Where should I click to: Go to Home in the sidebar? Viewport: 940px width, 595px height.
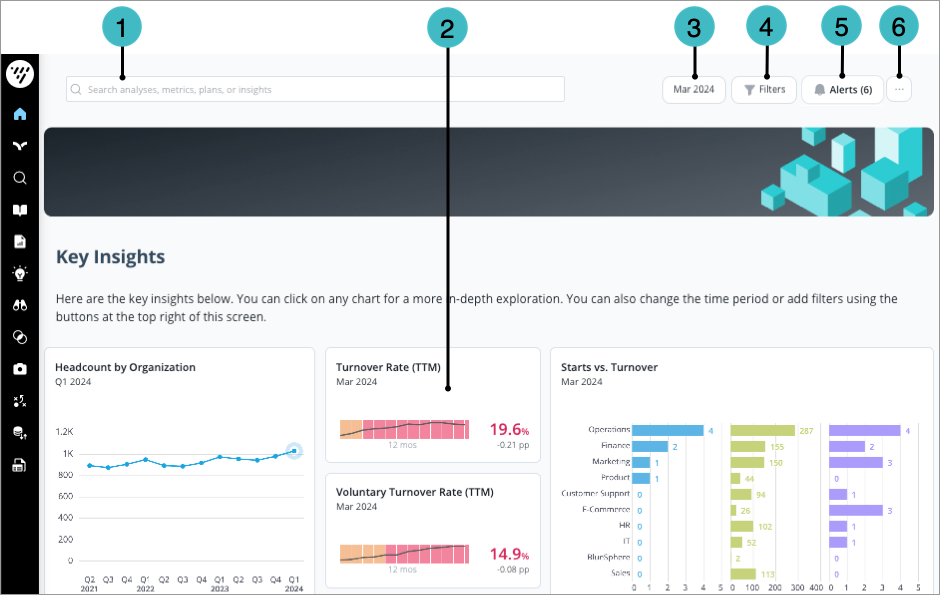19,114
